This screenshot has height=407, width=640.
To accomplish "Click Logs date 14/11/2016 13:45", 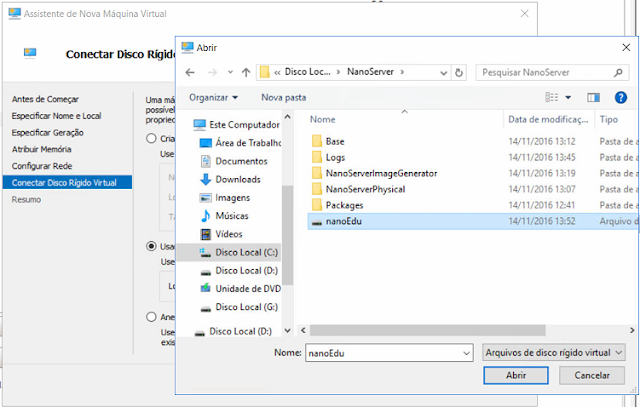I will (542, 157).
